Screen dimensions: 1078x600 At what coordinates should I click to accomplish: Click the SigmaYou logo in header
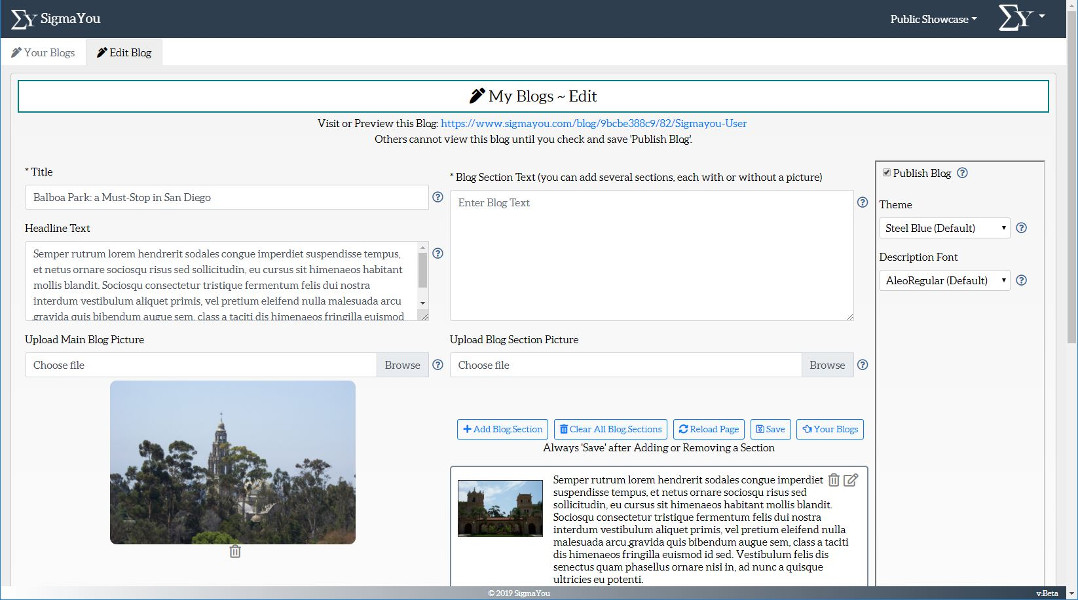tap(56, 19)
